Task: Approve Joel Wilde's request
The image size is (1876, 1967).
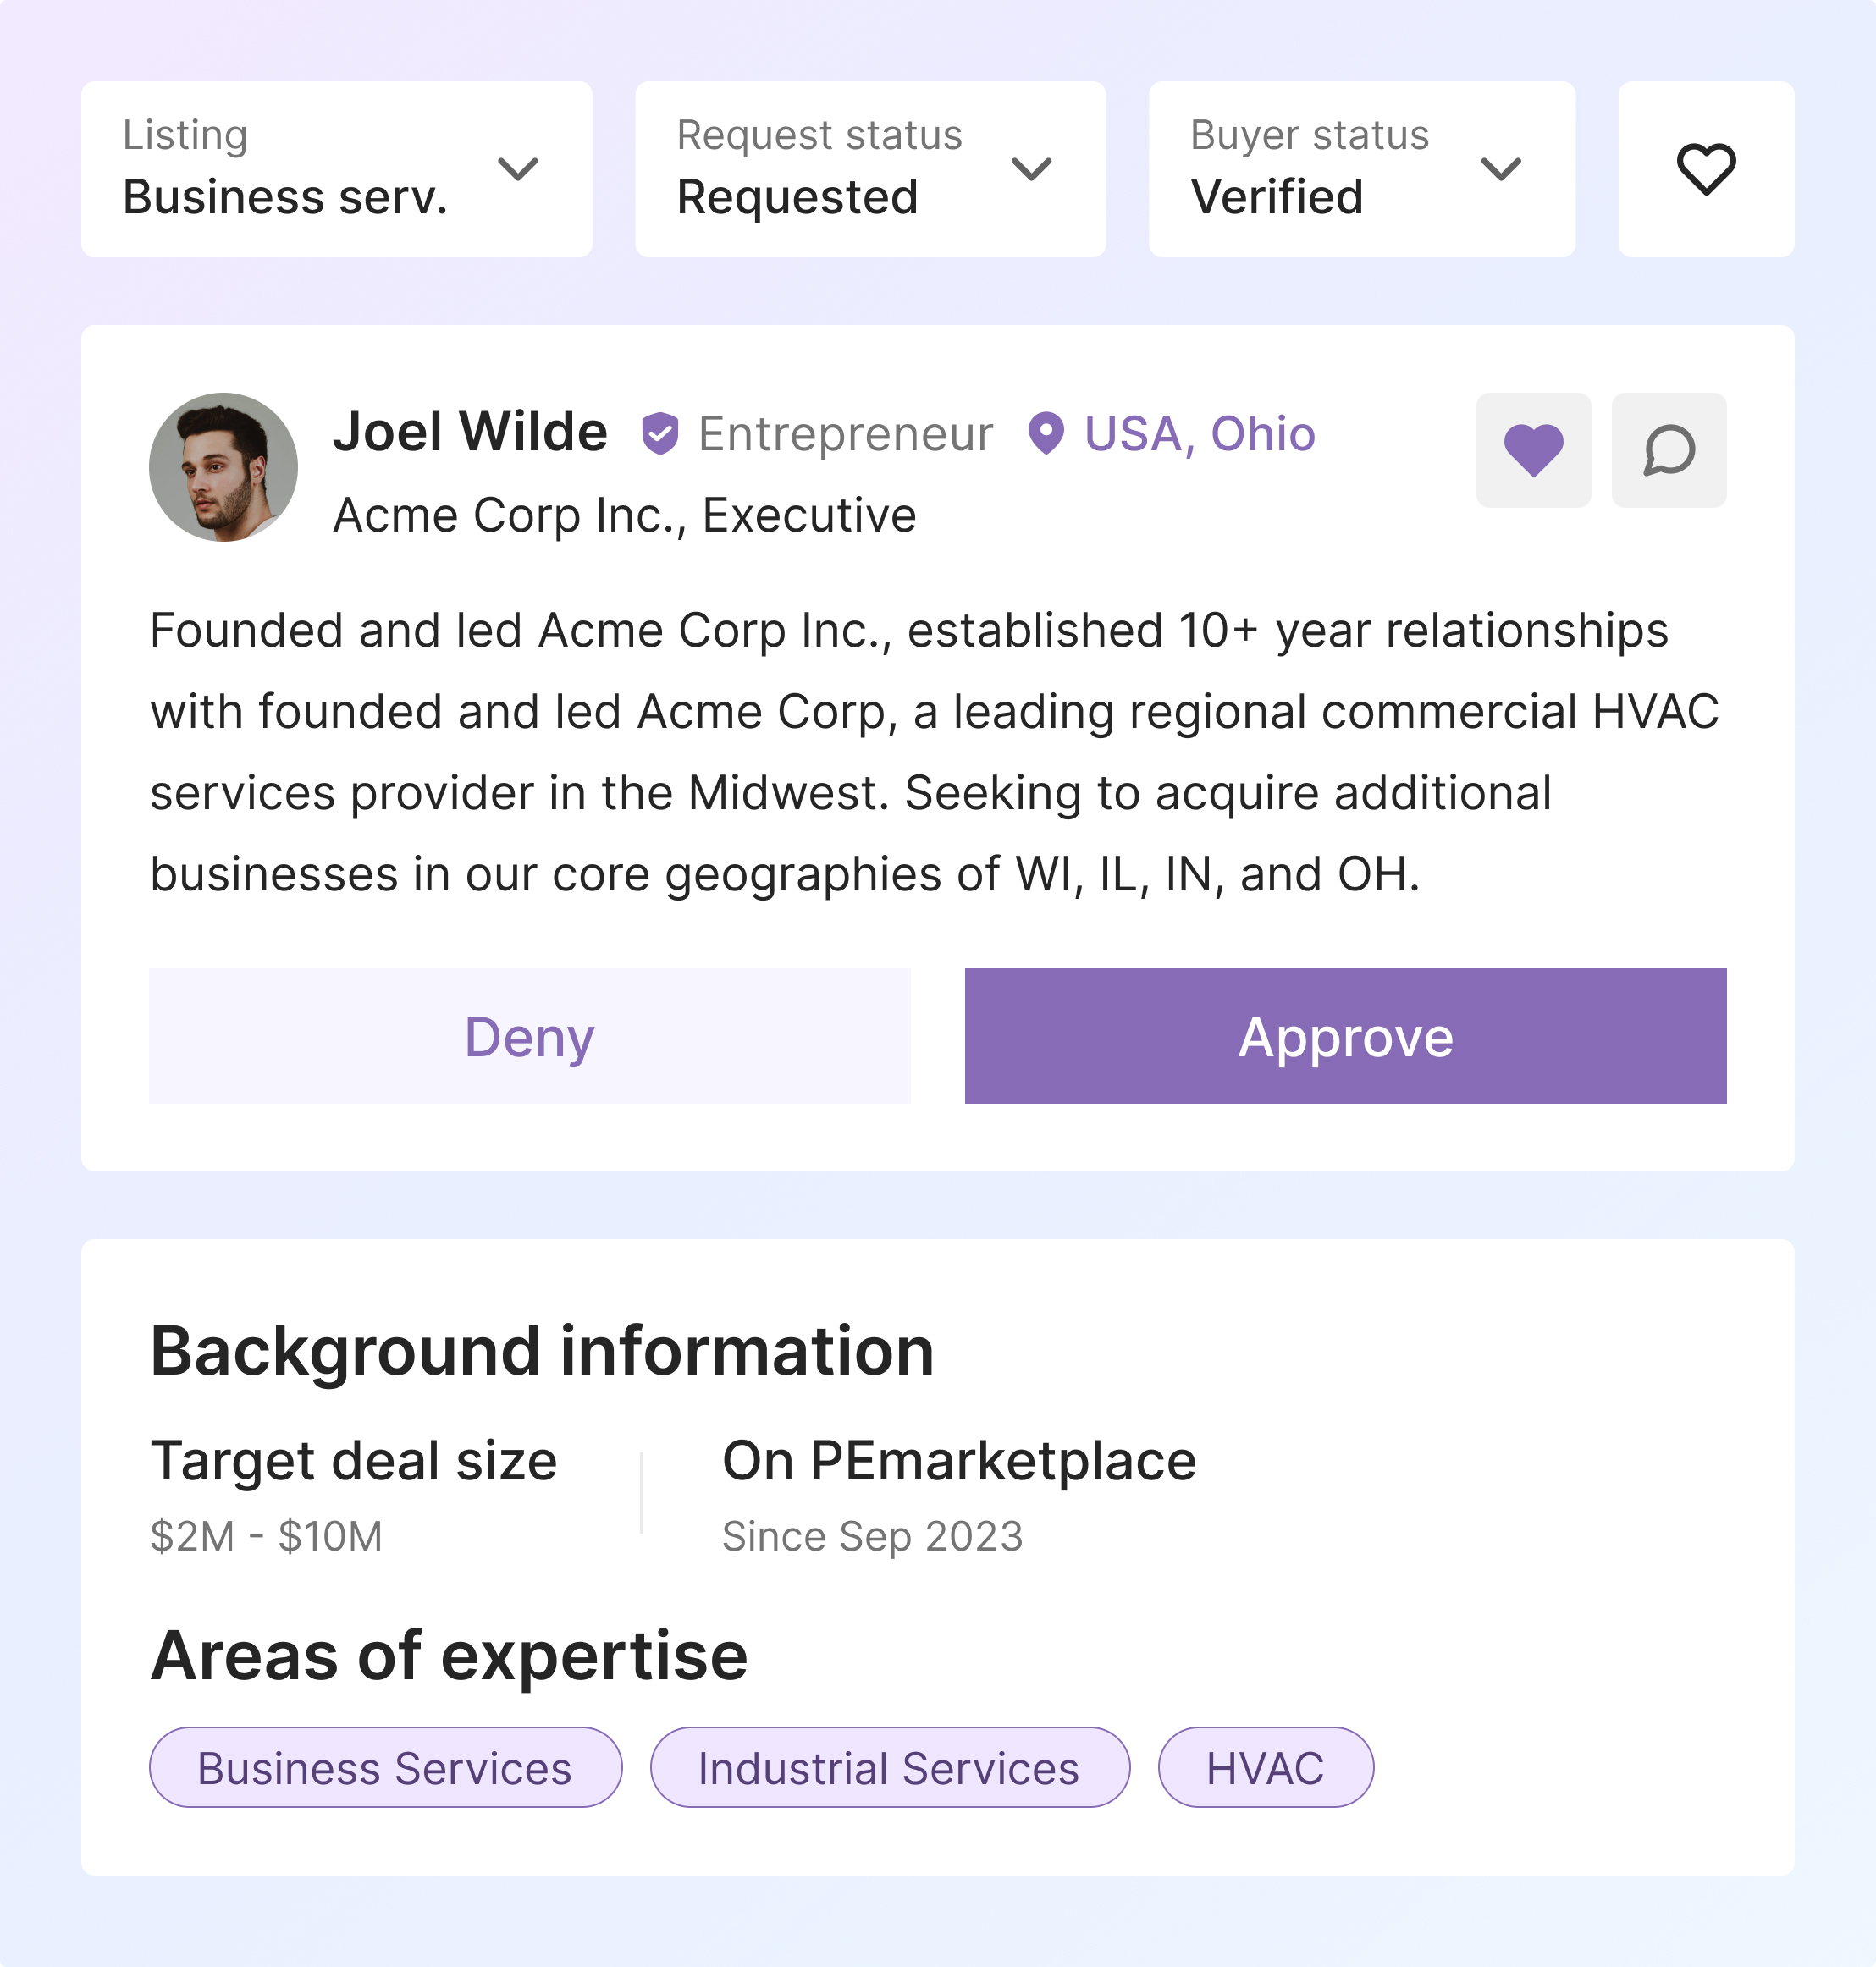Action: (x=1345, y=1036)
